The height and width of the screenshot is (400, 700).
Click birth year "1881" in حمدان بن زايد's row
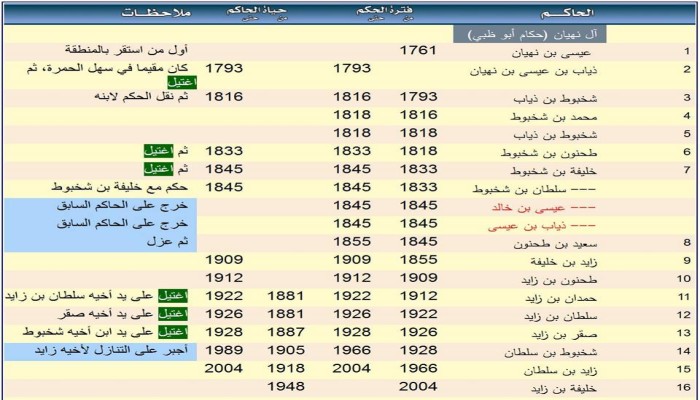pos(286,296)
